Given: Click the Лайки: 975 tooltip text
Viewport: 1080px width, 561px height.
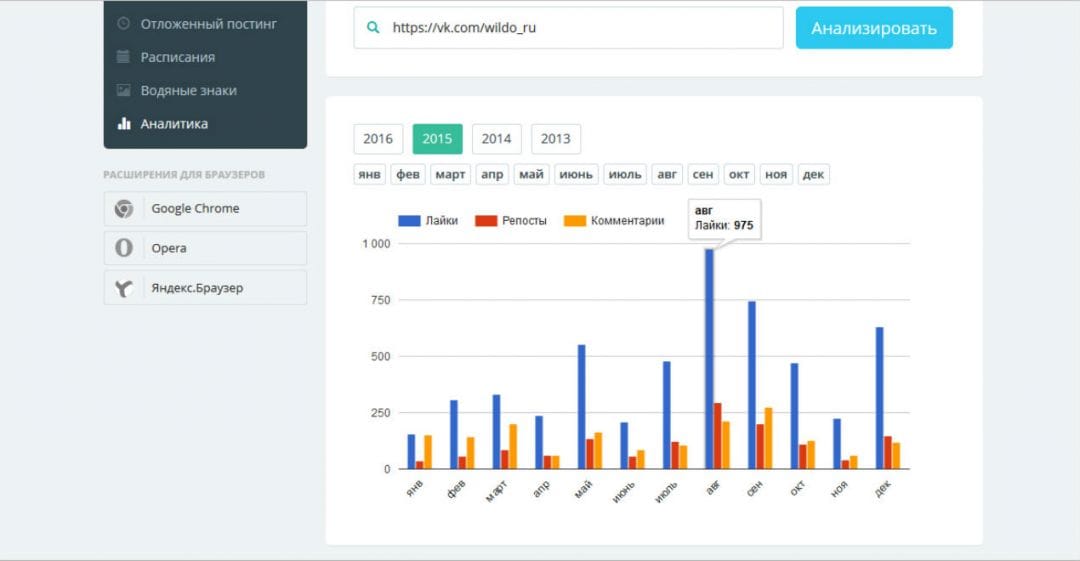Looking at the screenshot, I should coord(724,225).
